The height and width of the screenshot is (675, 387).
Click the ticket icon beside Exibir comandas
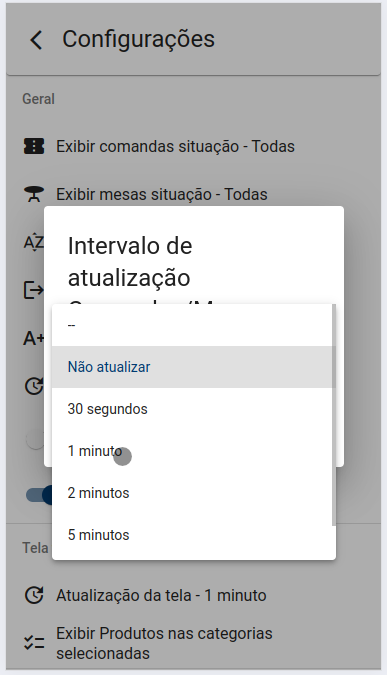point(34,146)
